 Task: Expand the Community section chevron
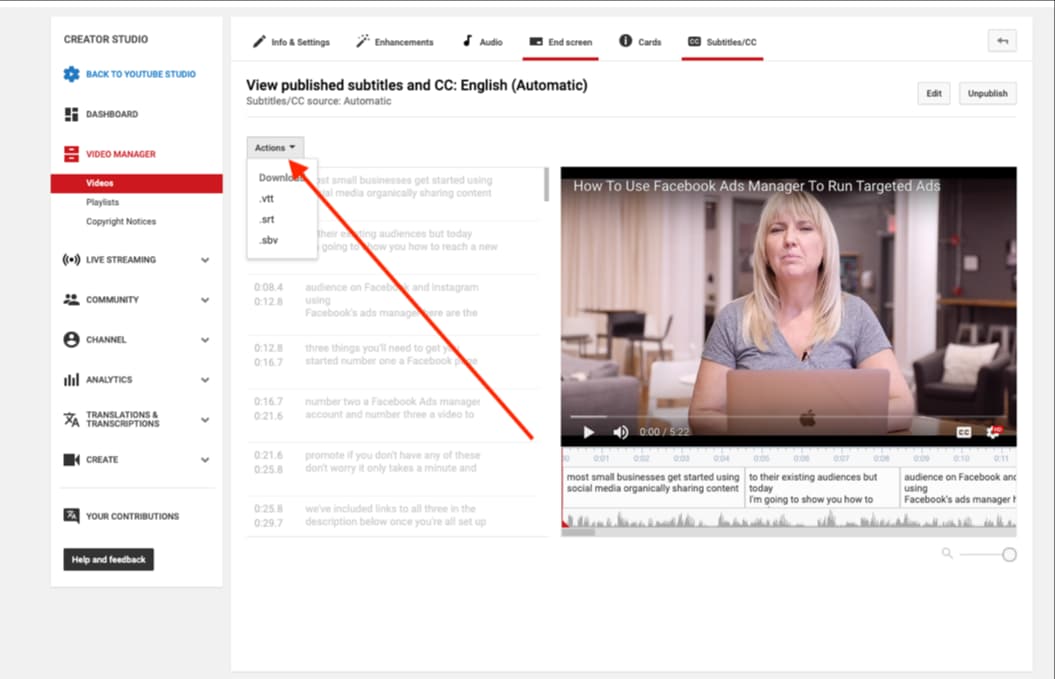click(205, 300)
